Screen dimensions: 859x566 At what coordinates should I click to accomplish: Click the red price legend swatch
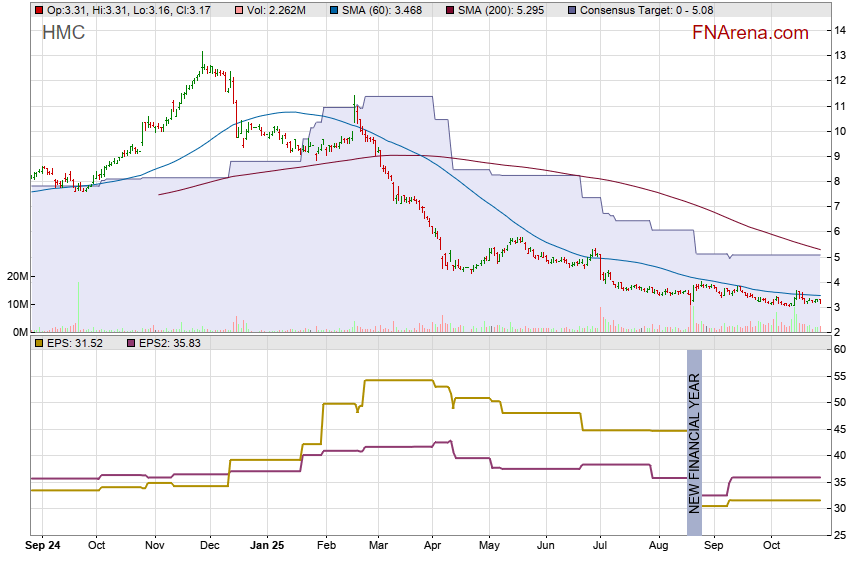(39, 9)
